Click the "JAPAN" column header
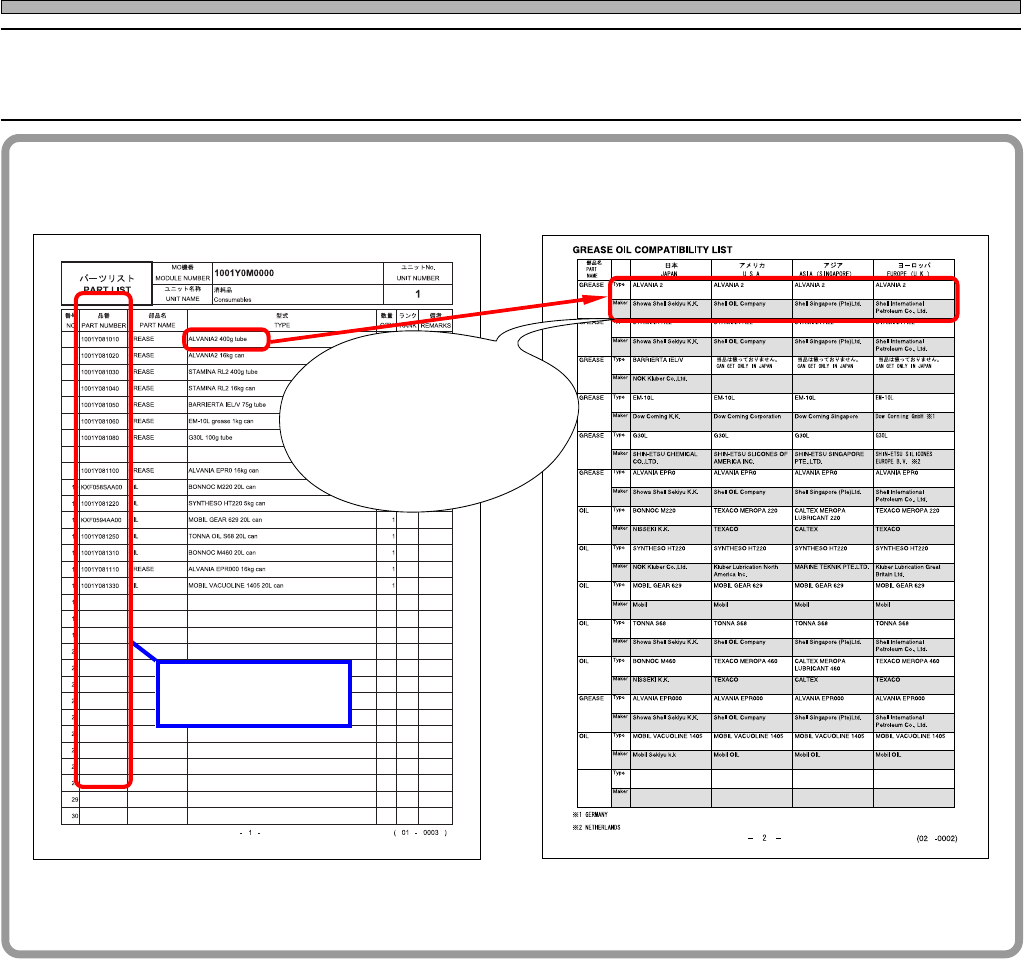Screen dimensions: 1024x959 pos(671,274)
